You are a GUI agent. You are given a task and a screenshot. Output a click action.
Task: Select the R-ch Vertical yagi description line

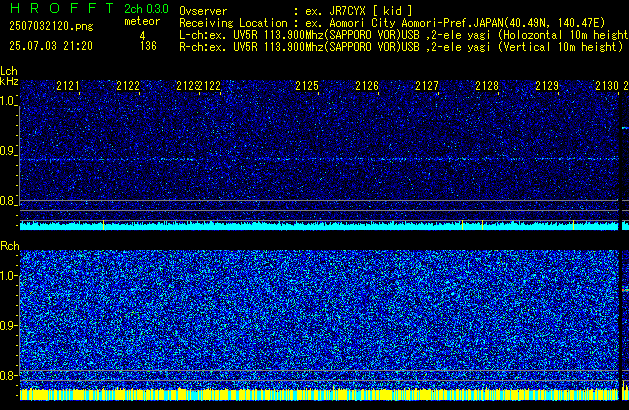[401, 47]
